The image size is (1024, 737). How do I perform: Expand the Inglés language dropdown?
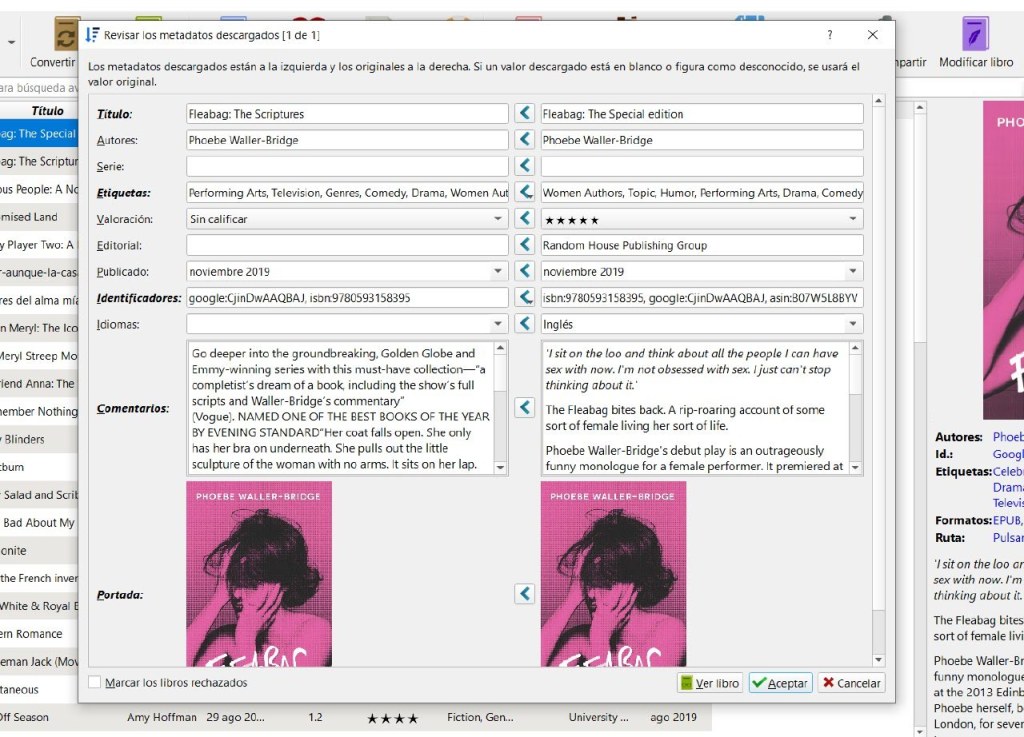[852, 324]
